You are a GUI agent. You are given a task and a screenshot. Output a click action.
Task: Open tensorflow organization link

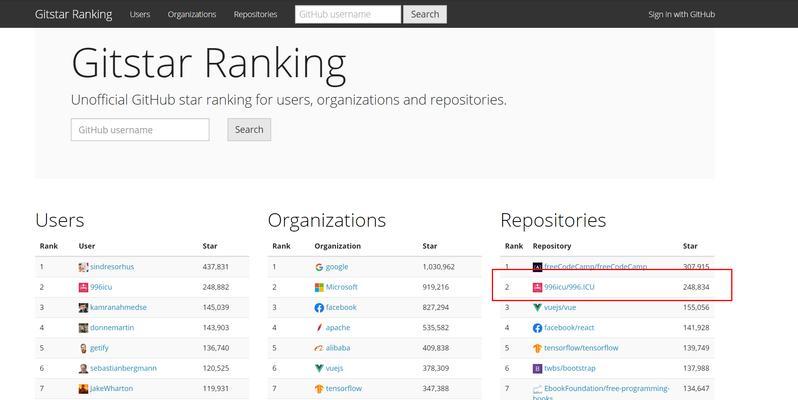[344, 388]
